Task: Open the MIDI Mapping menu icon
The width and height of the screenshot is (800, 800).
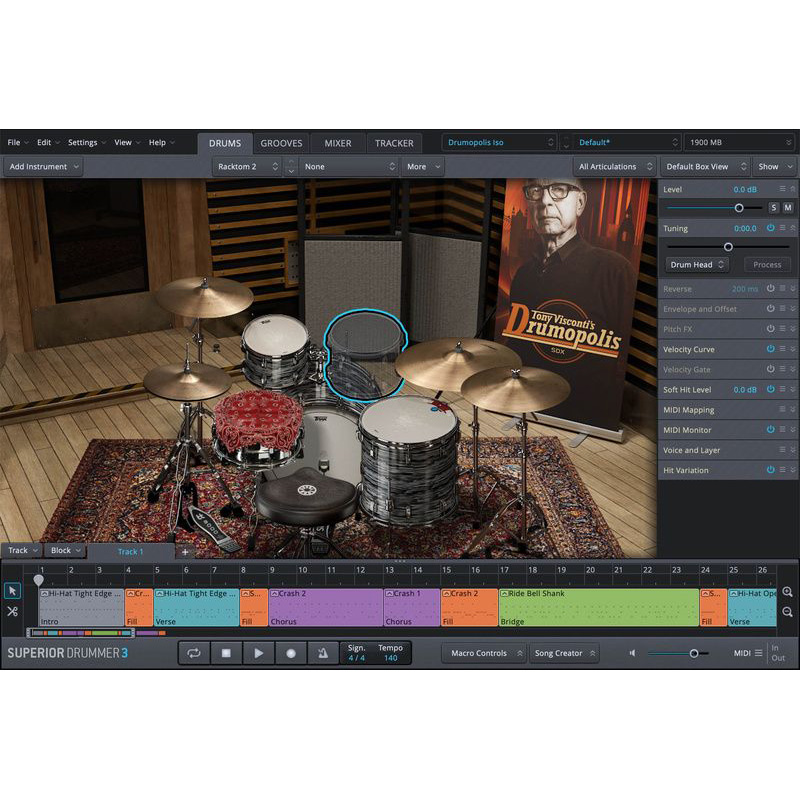Action: (x=783, y=409)
